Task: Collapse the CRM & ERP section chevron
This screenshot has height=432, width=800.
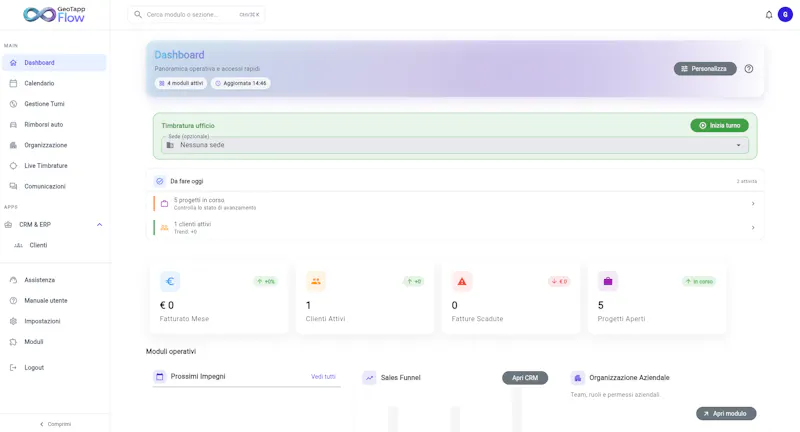Action: (x=99, y=224)
